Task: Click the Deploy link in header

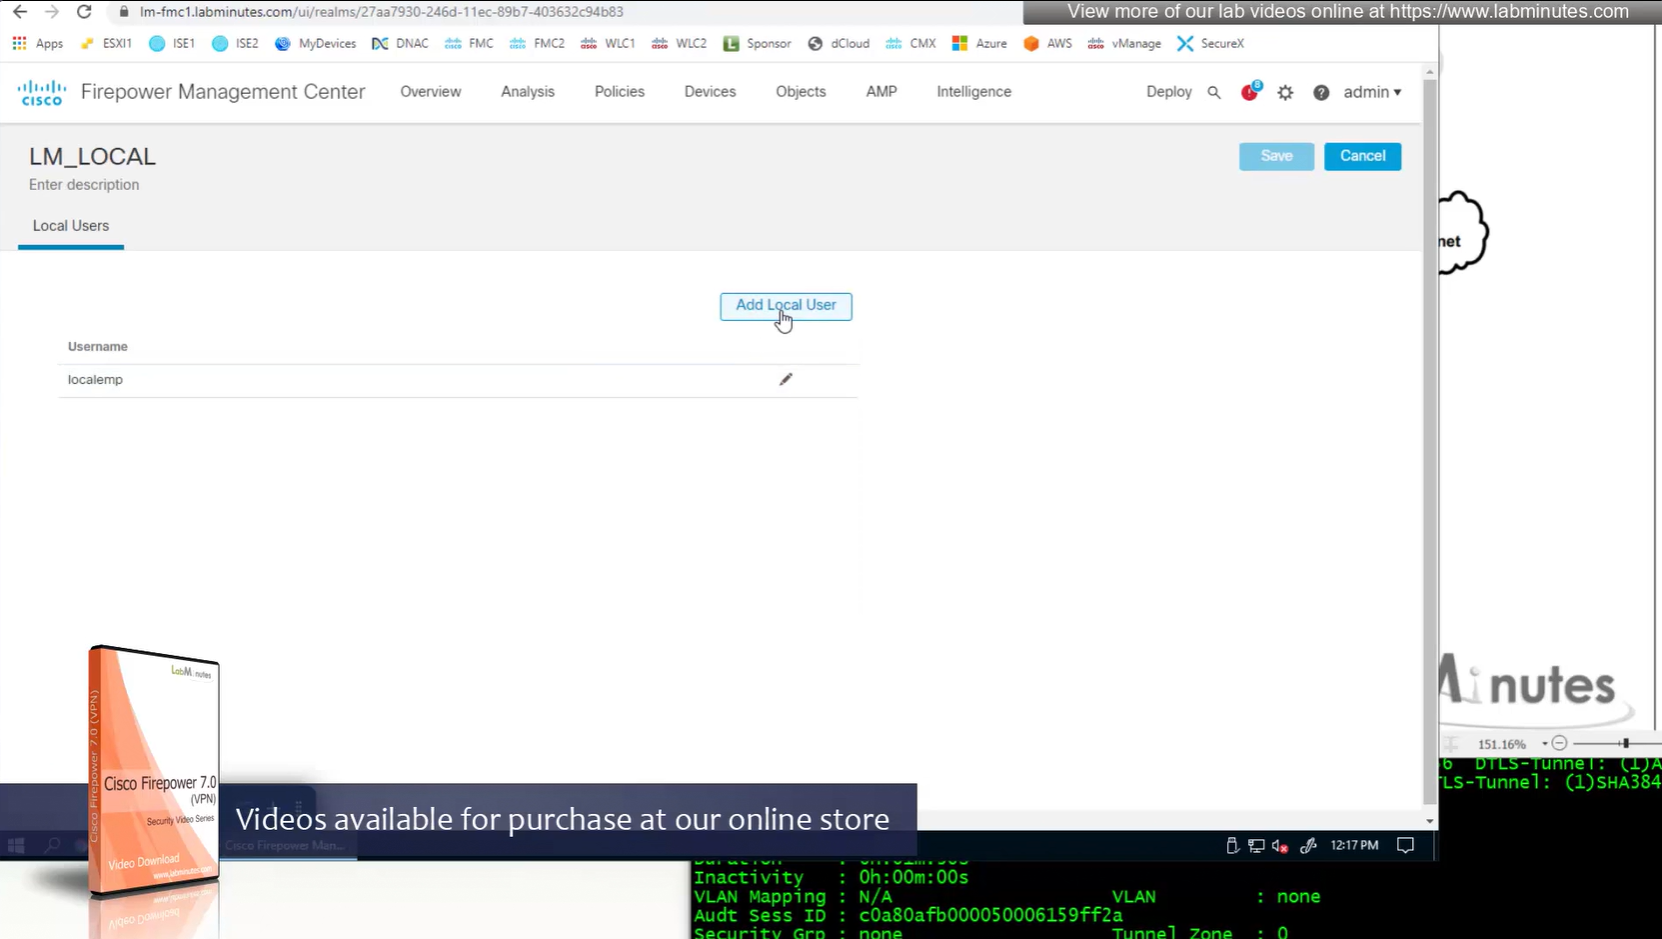Action: tap(1168, 91)
